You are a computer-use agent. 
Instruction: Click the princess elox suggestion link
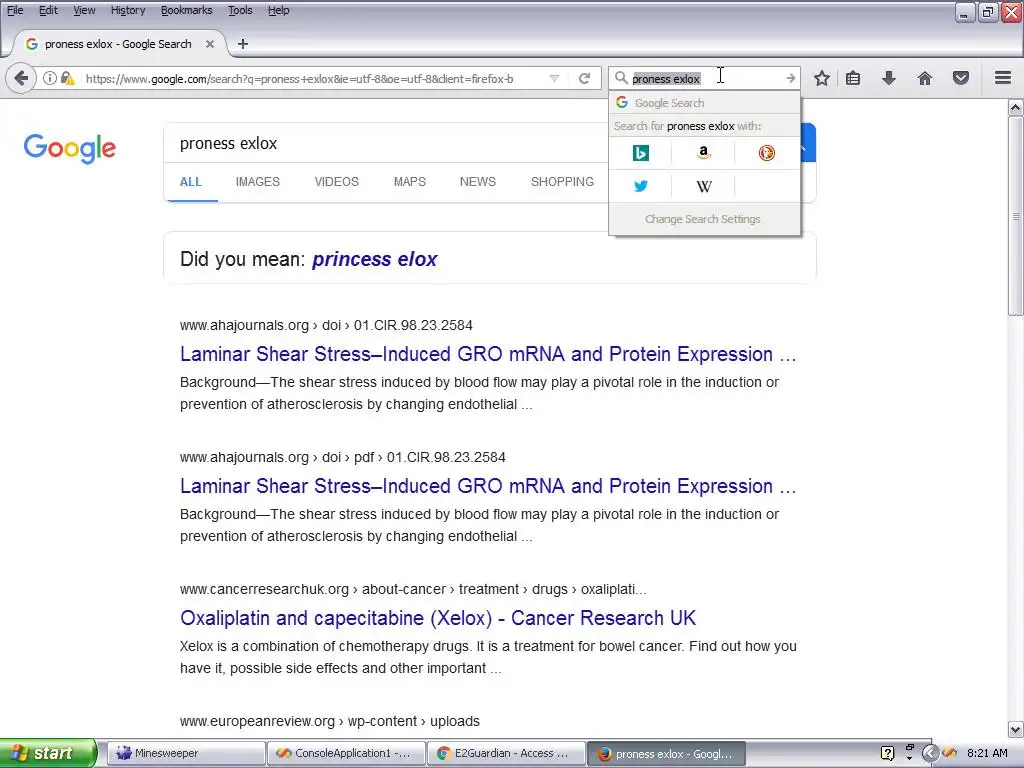[x=374, y=259]
